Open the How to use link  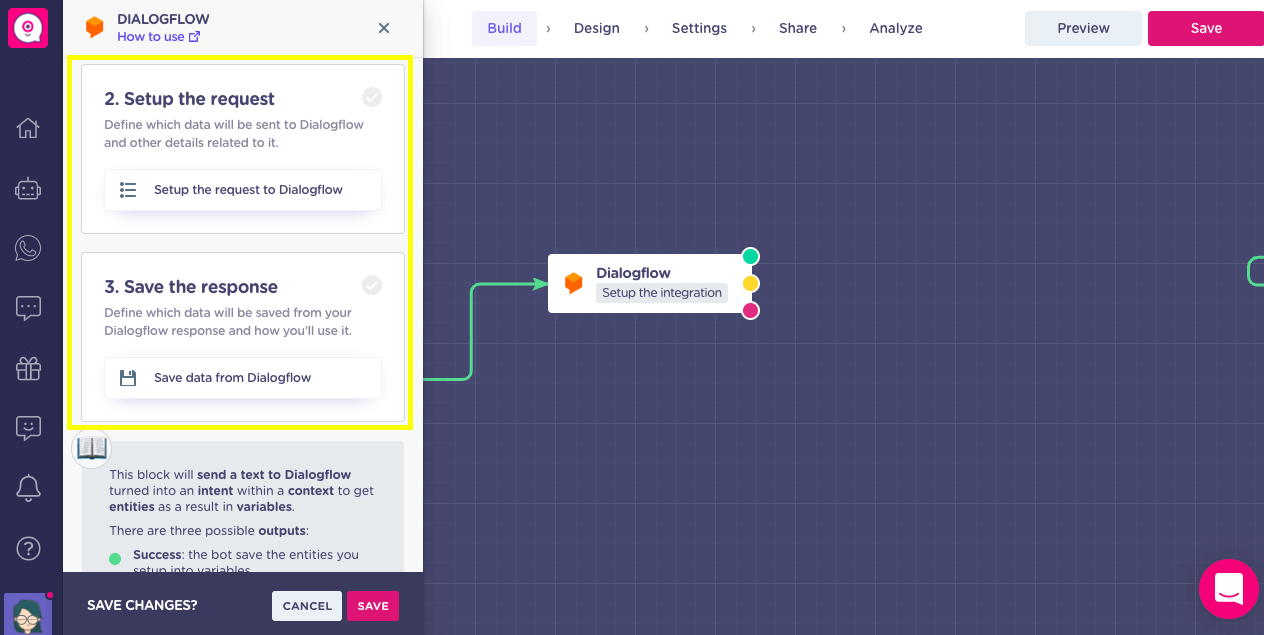point(158,37)
